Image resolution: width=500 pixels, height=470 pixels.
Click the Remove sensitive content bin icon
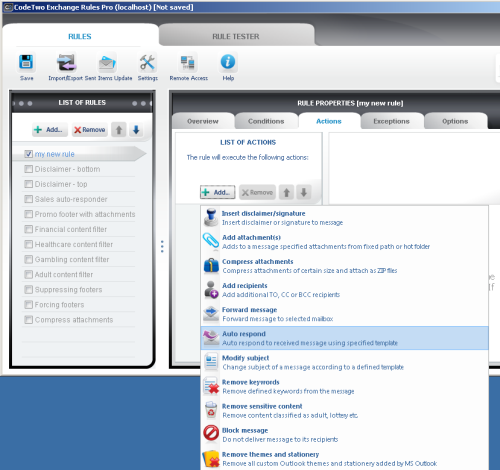click(x=211, y=410)
